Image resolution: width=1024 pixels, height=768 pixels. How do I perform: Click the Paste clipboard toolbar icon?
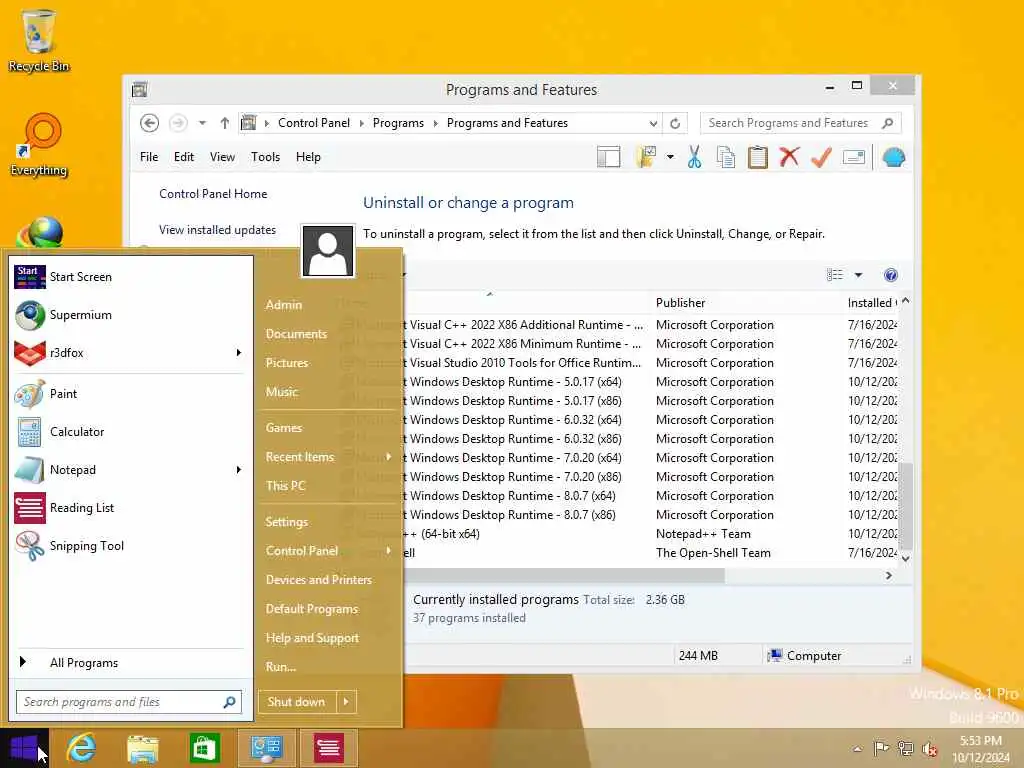click(758, 157)
